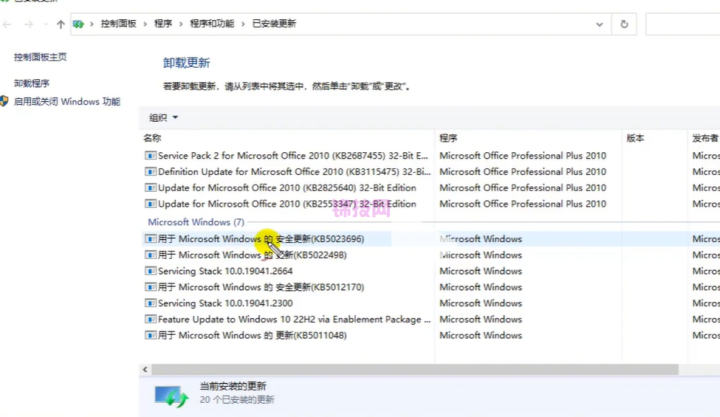Viewport: 720px width, 417px height.
Task: Click 程序 in the breadcrumb
Action: 163,23
